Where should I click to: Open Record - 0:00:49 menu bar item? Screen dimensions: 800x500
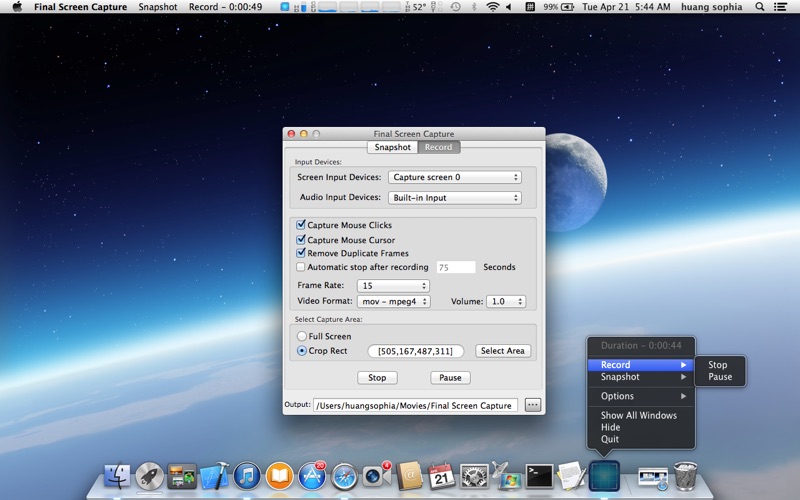[x=225, y=7]
